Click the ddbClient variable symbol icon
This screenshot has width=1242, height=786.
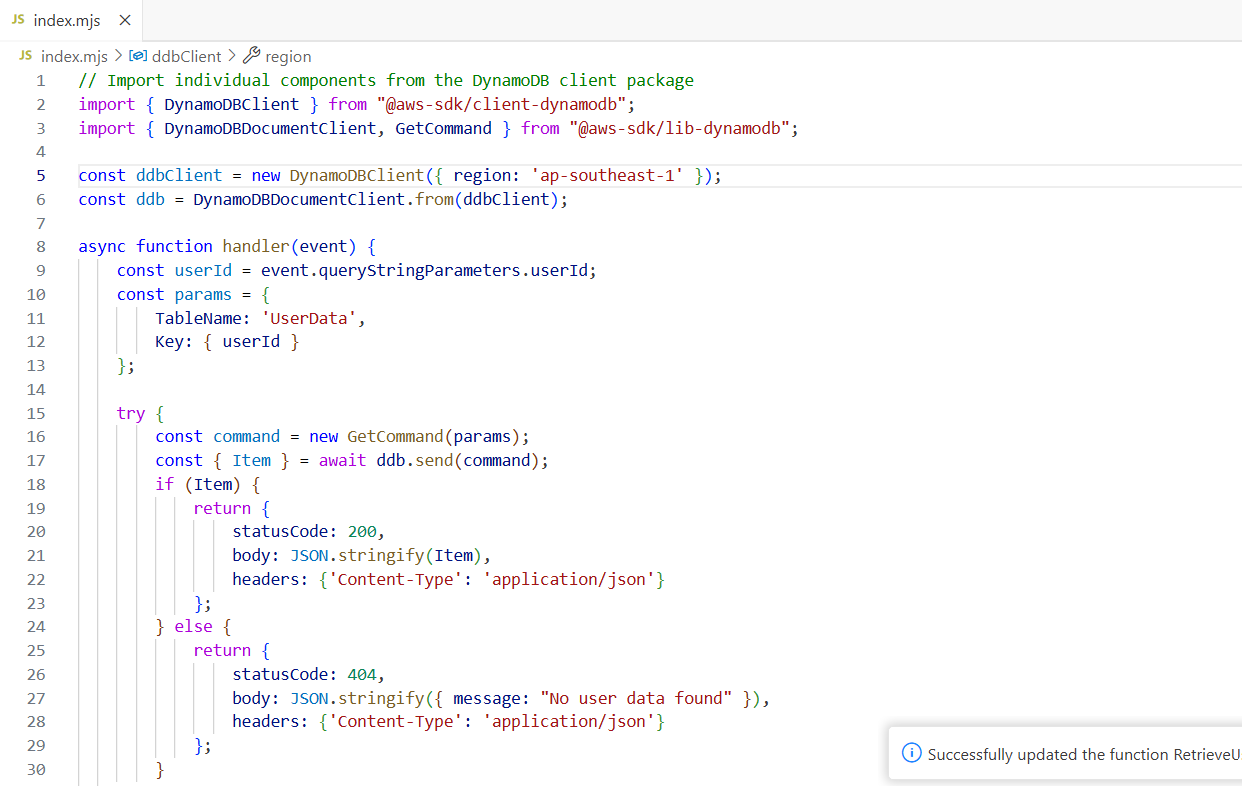139,56
